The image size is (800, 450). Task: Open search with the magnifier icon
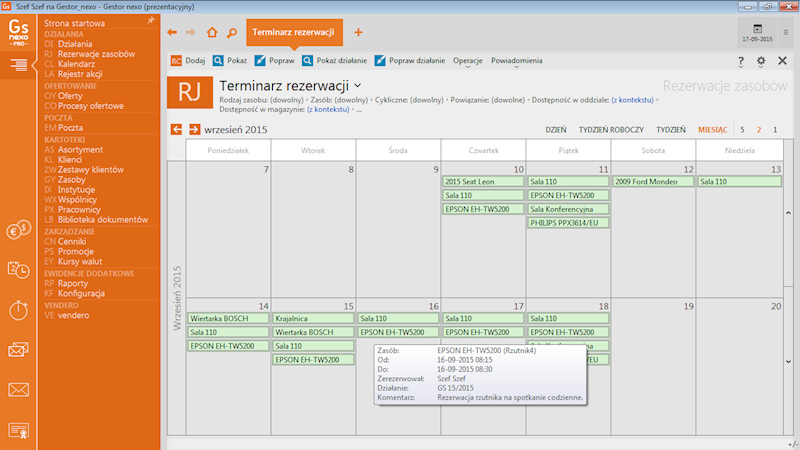[231, 32]
